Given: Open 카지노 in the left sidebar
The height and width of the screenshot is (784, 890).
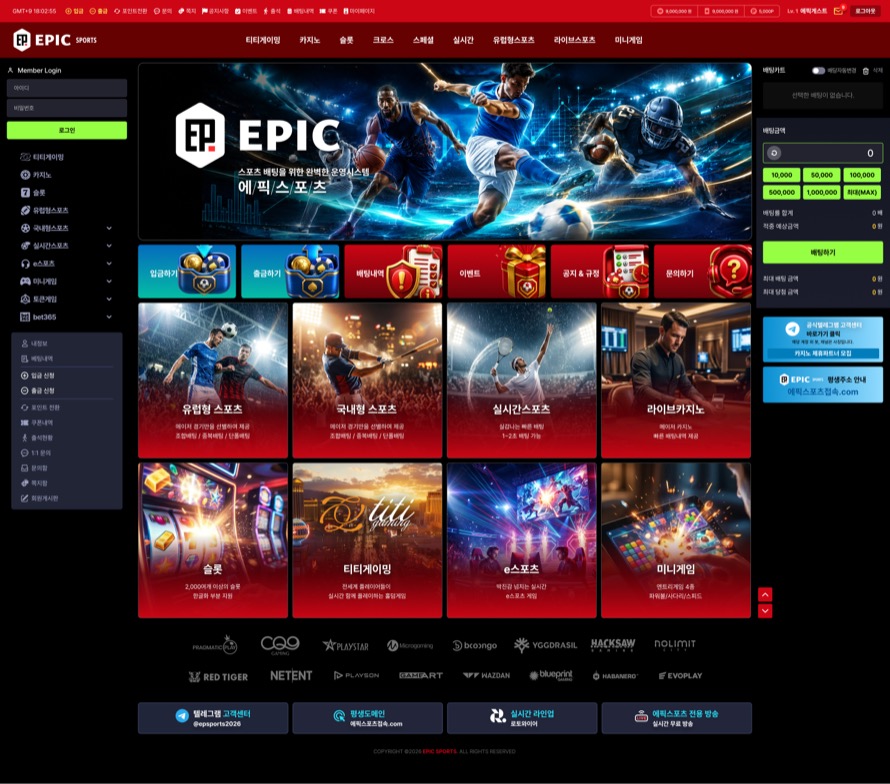Looking at the screenshot, I should (36, 175).
